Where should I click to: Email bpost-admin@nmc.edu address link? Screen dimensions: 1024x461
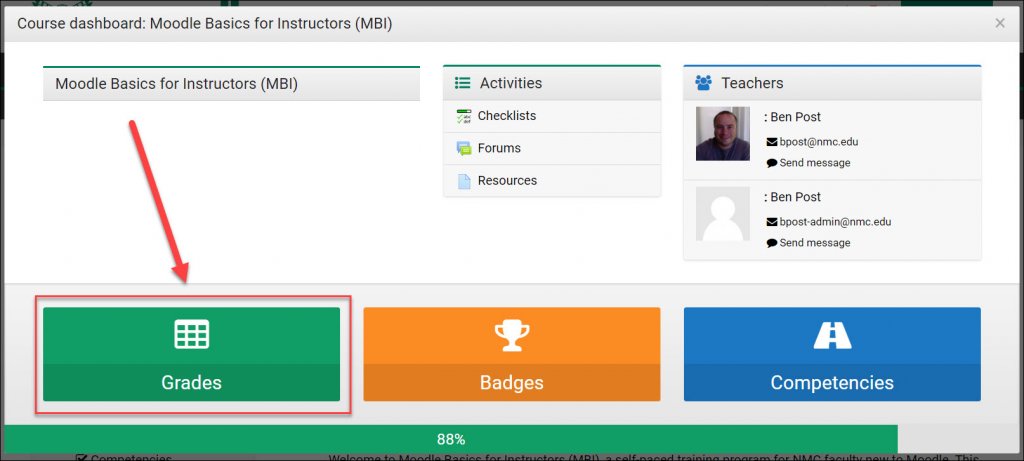click(x=835, y=222)
